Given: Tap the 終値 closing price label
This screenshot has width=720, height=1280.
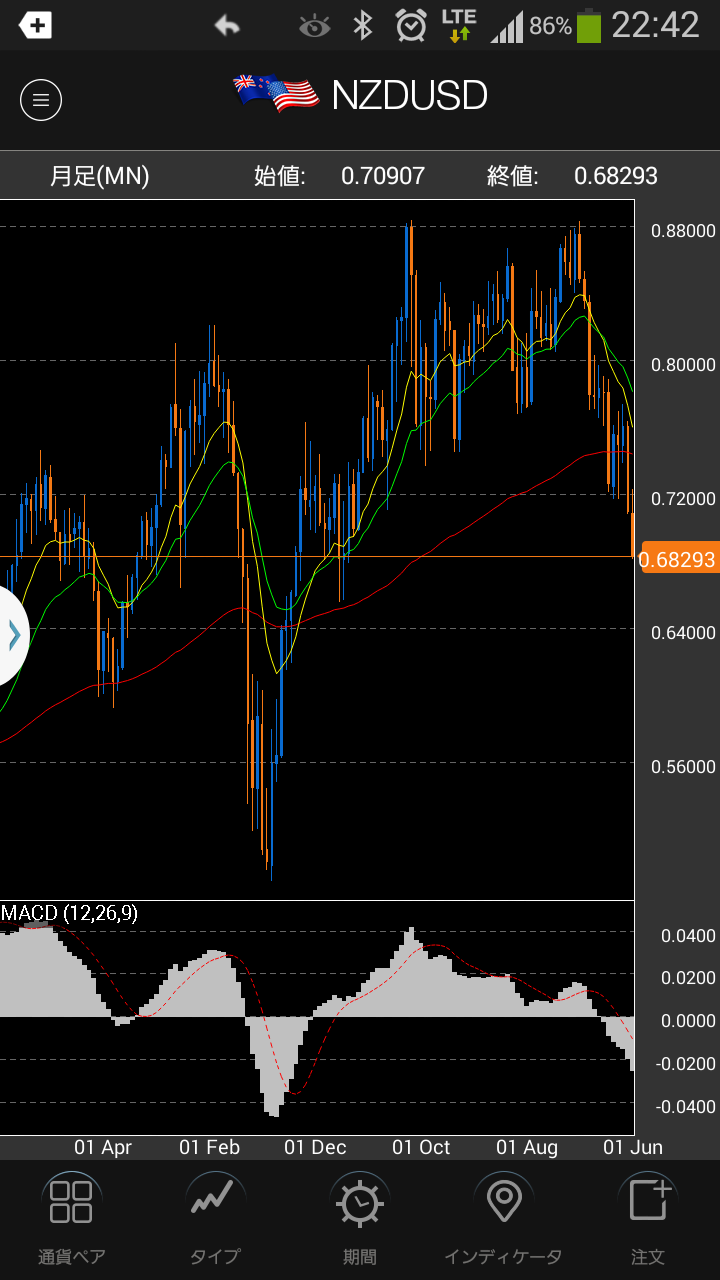Looking at the screenshot, I should click(x=513, y=176).
